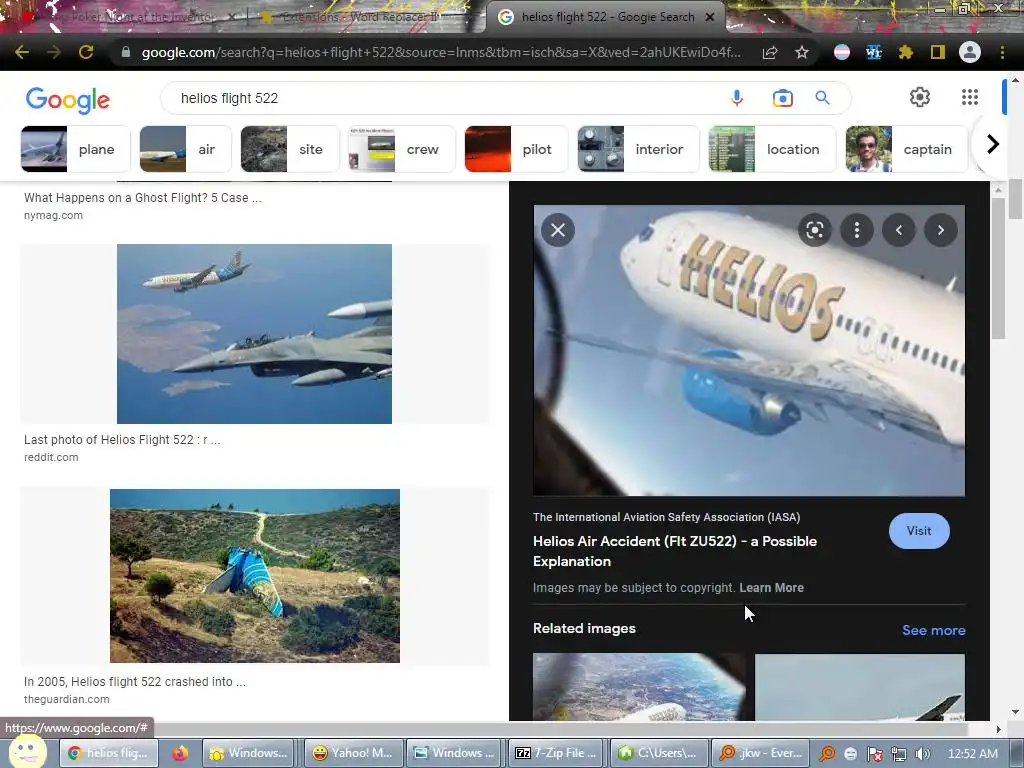Open the fighter jet and Helios photo
Screen dimensions: 1024x768
coord(254,334)
